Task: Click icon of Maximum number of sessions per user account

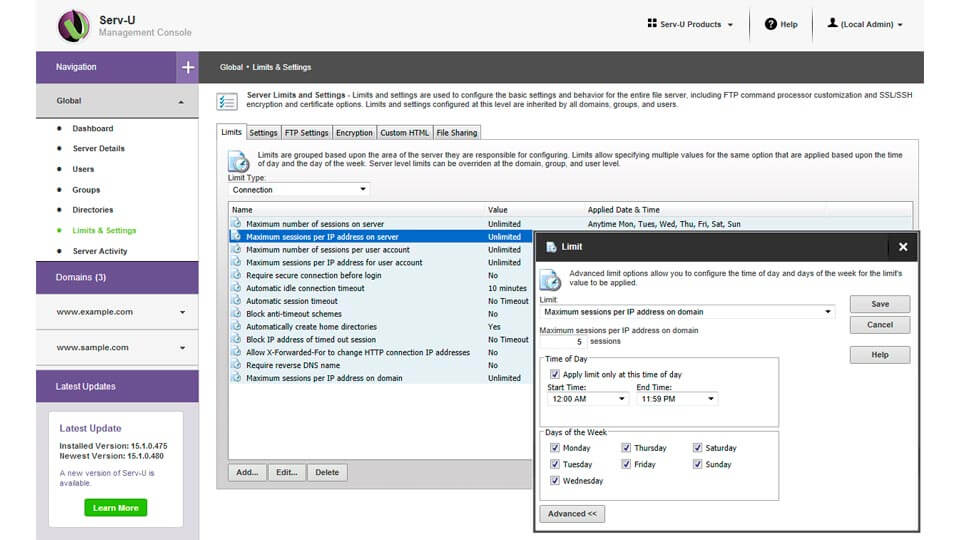Action: pyautogui.click(x=236, y=249)
